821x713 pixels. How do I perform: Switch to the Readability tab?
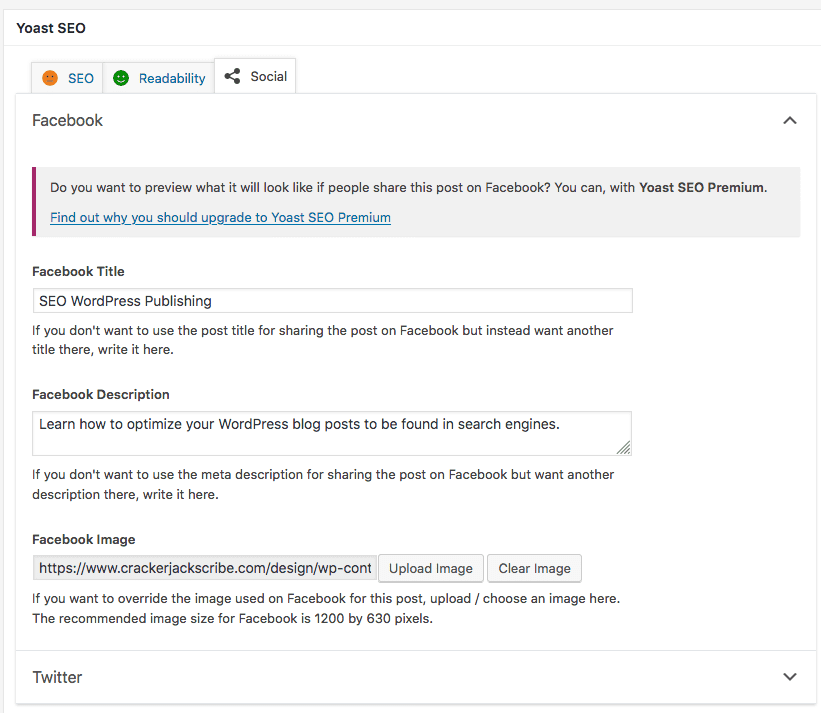pos(159,78)
